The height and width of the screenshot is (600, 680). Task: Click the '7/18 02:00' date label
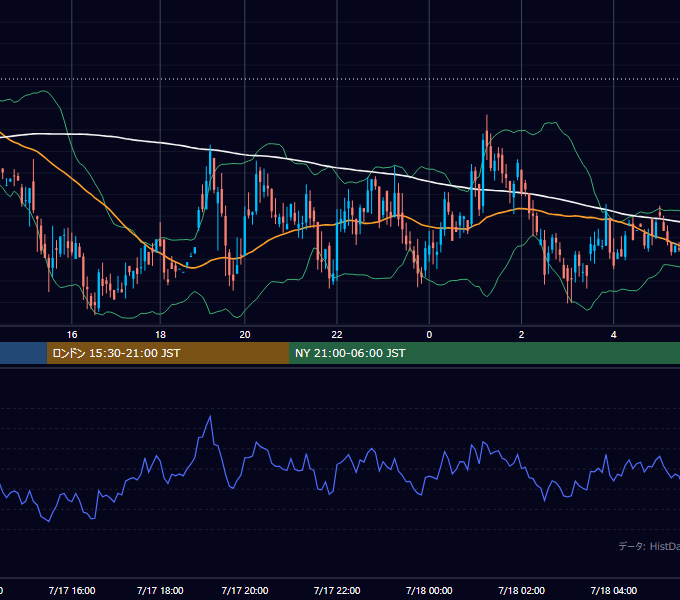[x=521, y=590]
